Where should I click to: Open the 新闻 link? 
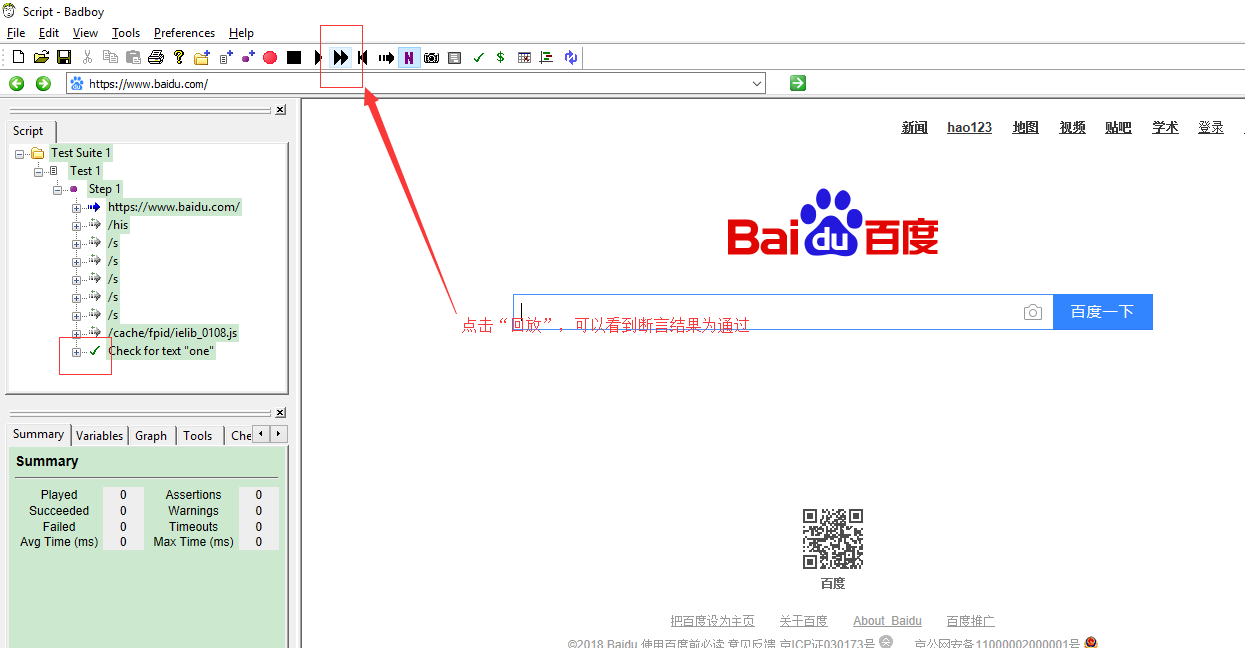coord(914,127)
